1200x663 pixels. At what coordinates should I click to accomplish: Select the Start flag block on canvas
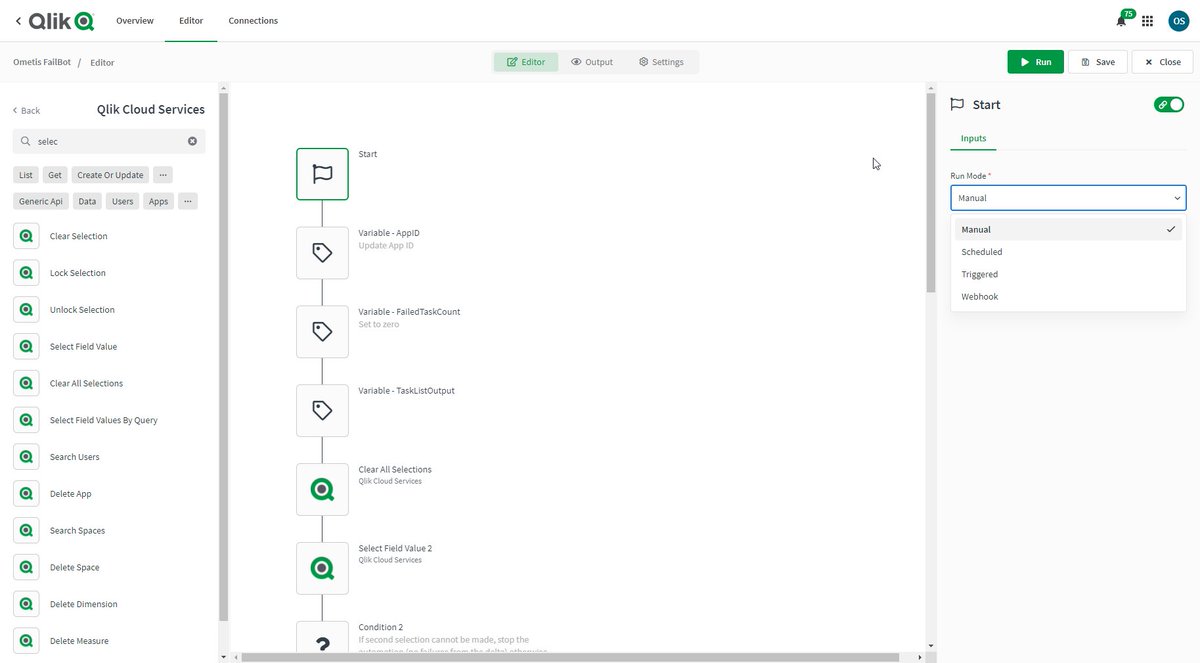(322, 174)
